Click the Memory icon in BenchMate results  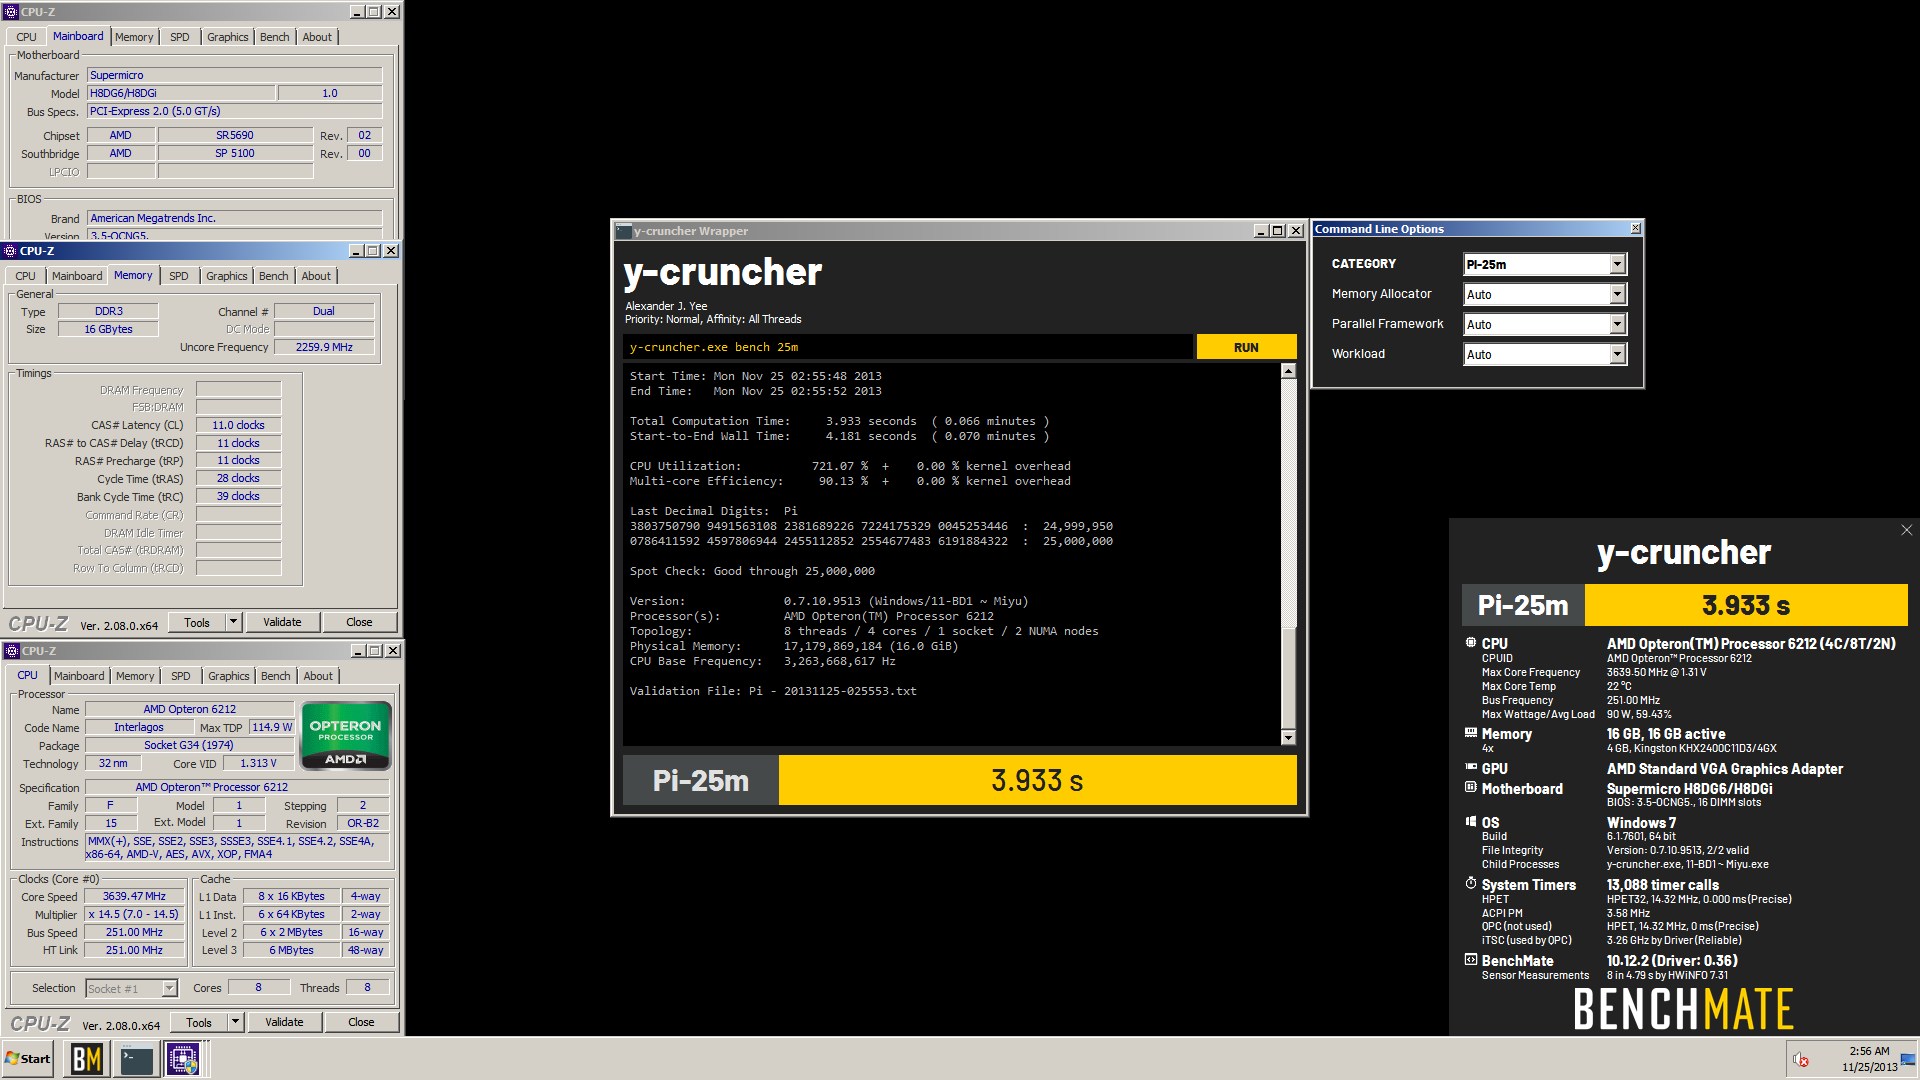pyautogui.click(x=1470, y=733)
